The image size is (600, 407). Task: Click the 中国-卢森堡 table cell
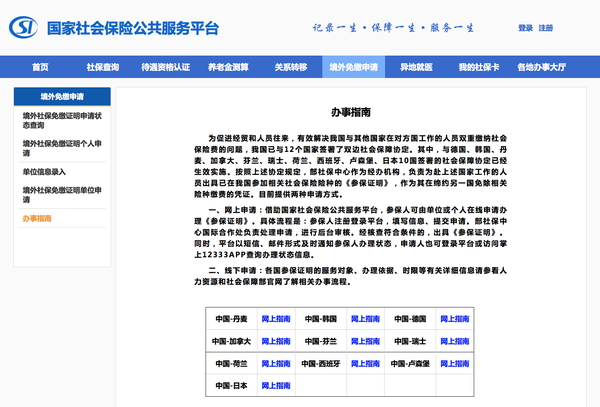pos(410,364)
